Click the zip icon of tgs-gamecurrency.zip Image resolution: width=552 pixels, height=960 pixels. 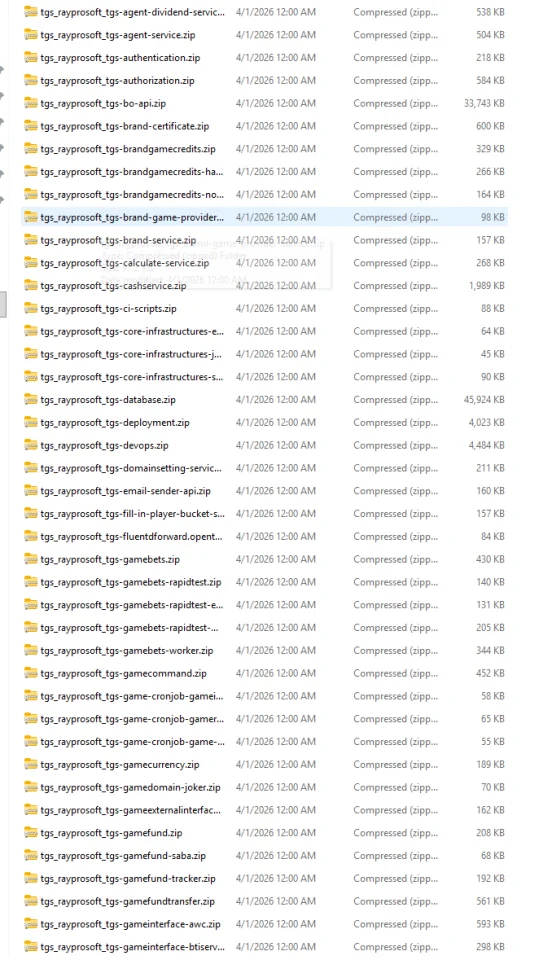click(31, 764)
